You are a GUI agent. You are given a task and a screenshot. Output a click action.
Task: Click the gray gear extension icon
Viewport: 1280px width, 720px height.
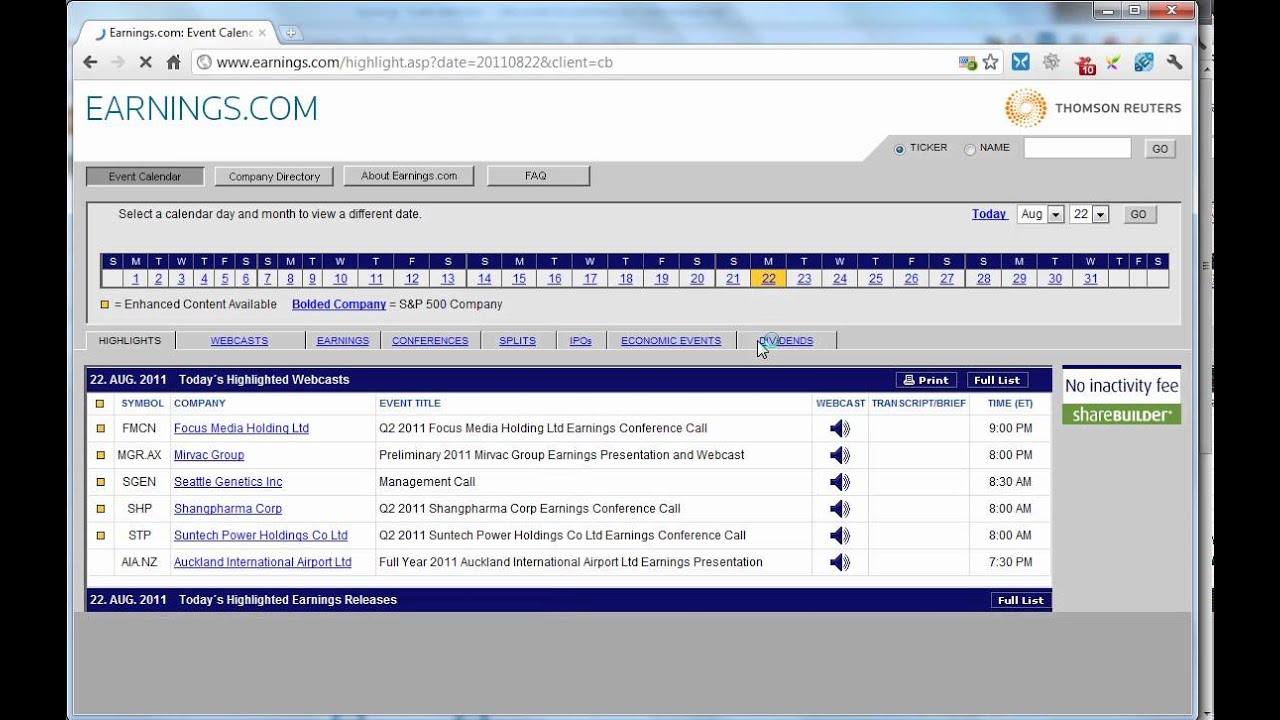tap(1051, 62)
